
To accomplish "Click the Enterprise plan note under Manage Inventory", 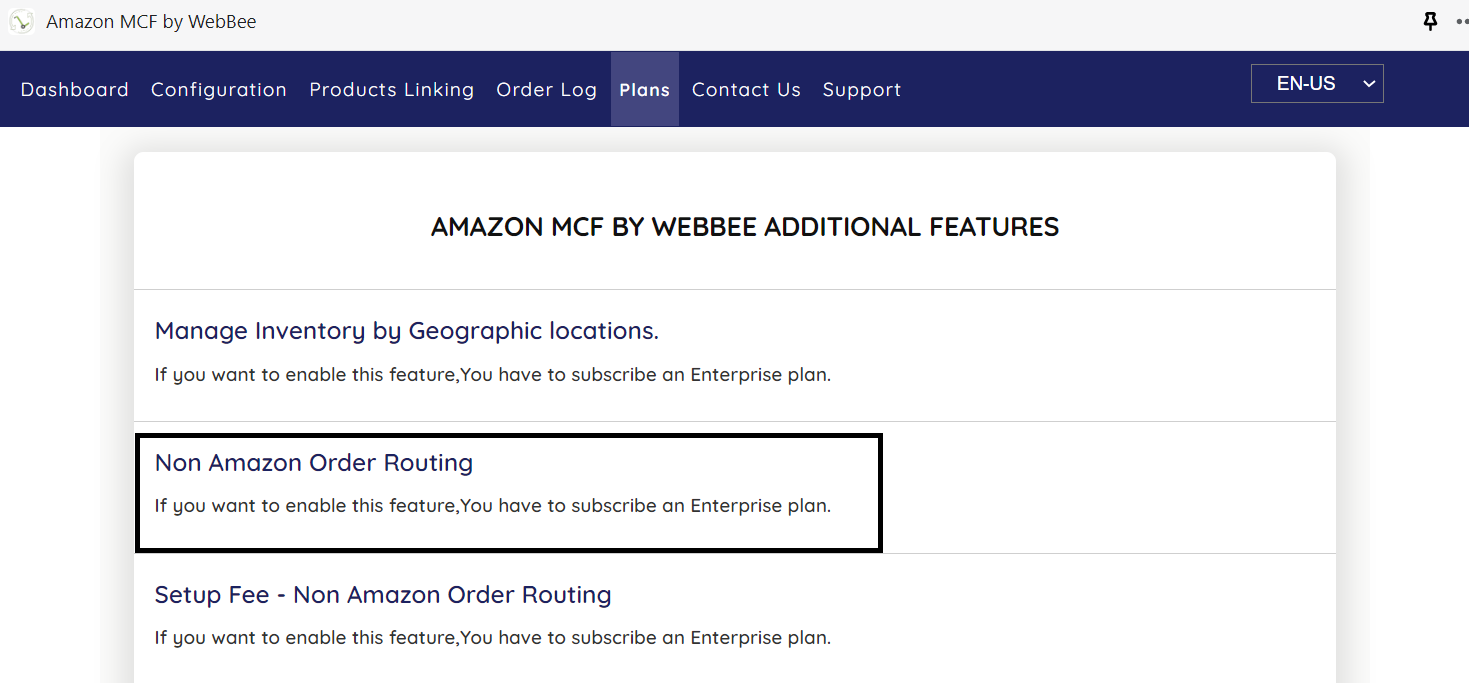I will coord(493,375).
